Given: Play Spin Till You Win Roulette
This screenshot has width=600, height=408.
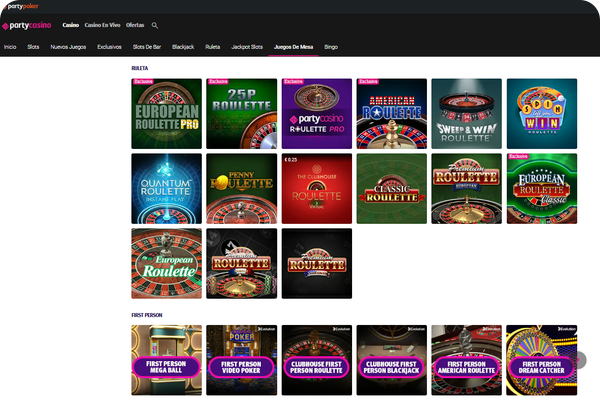Looking at the screenshot, I should [542, 114].
